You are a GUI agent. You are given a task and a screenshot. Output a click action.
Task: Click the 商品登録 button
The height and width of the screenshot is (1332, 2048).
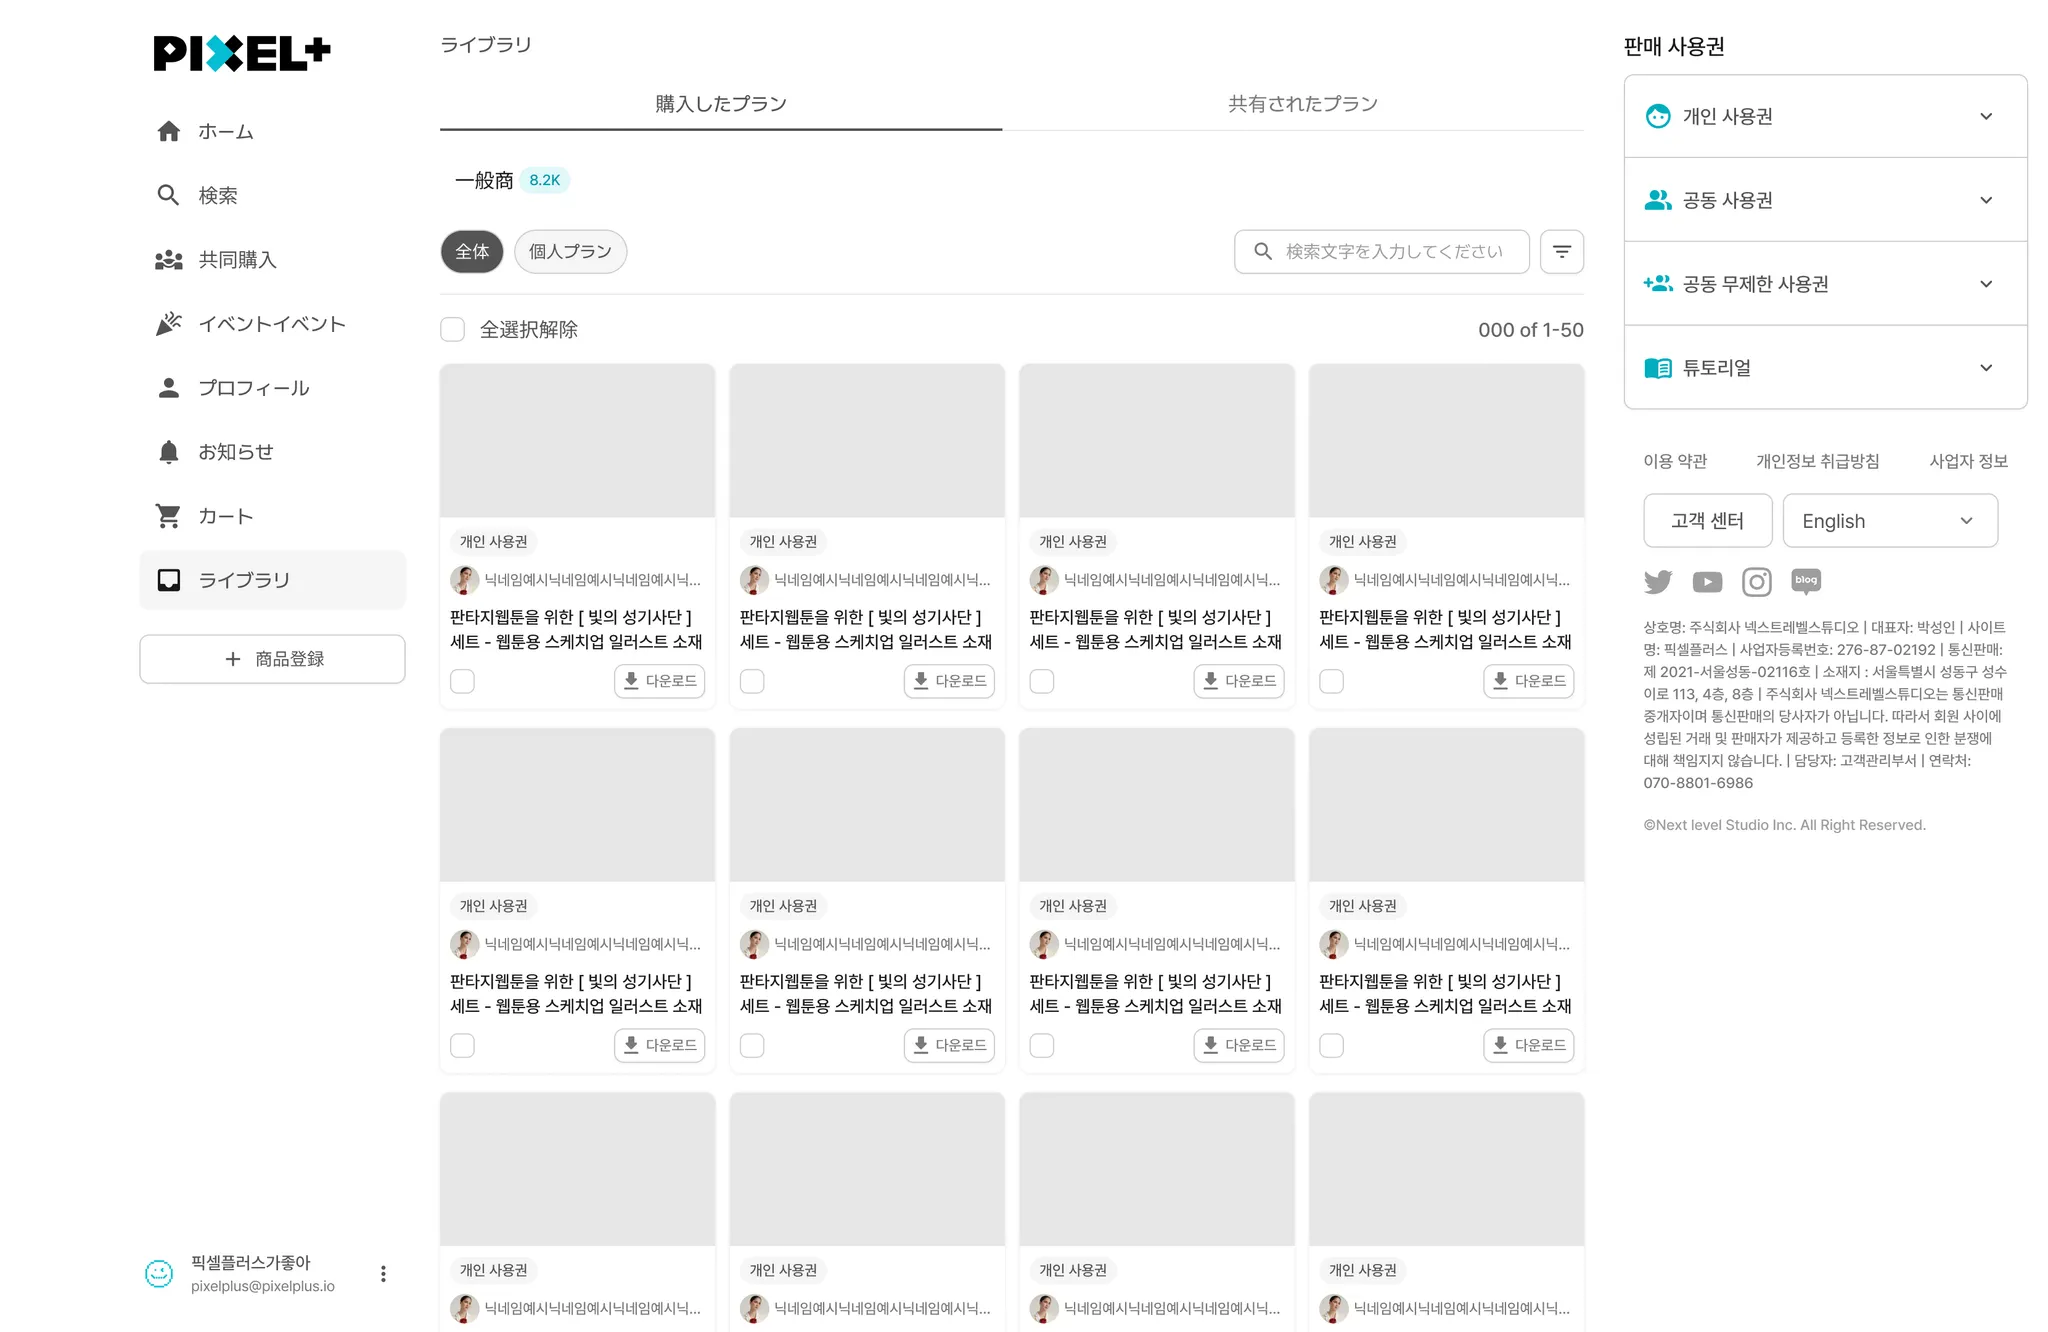point(272,659)
